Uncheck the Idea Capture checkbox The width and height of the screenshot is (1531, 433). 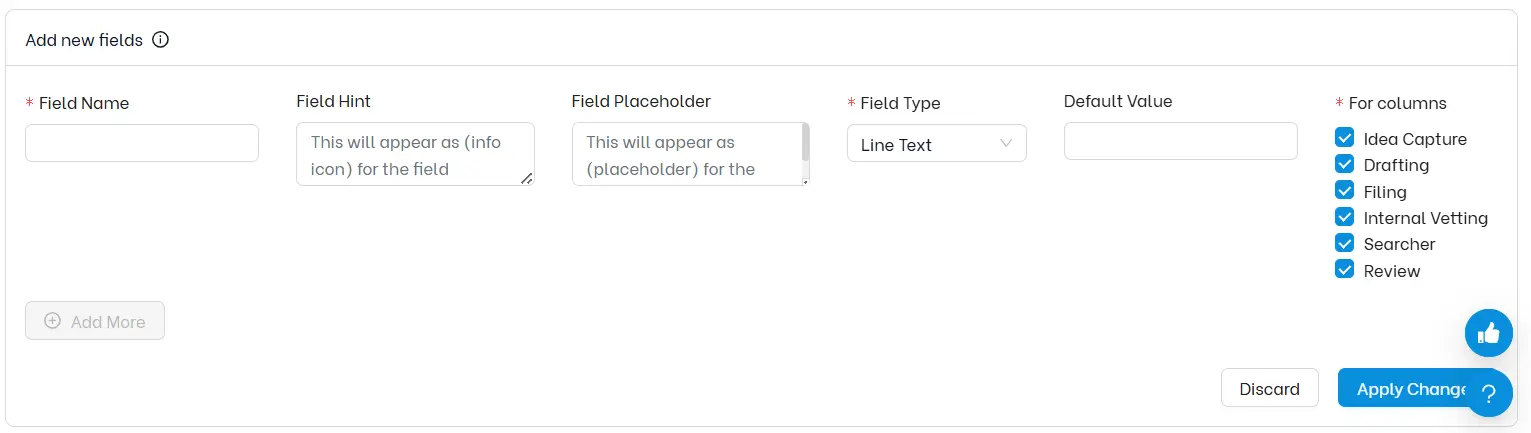point(1344,138)
